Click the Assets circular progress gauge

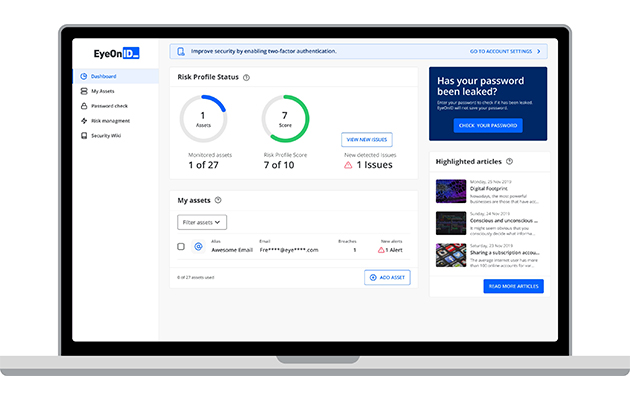(x=203, y=119)
